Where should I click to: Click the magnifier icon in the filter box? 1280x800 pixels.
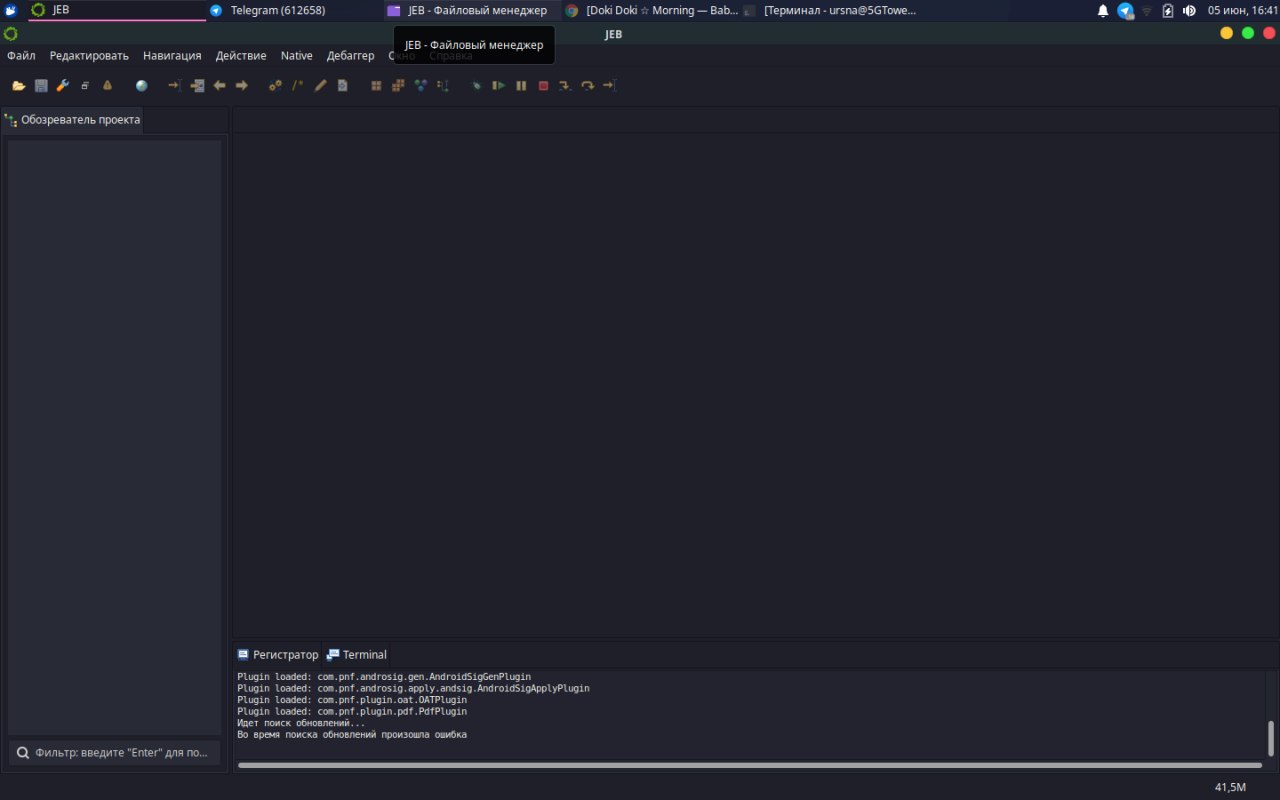tap(22, 752)
